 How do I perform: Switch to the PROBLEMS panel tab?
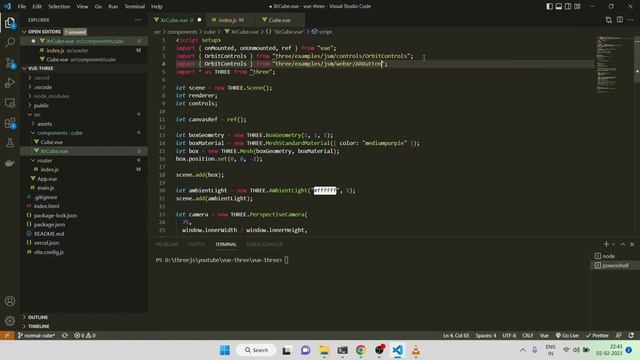[x=167, y=244]
